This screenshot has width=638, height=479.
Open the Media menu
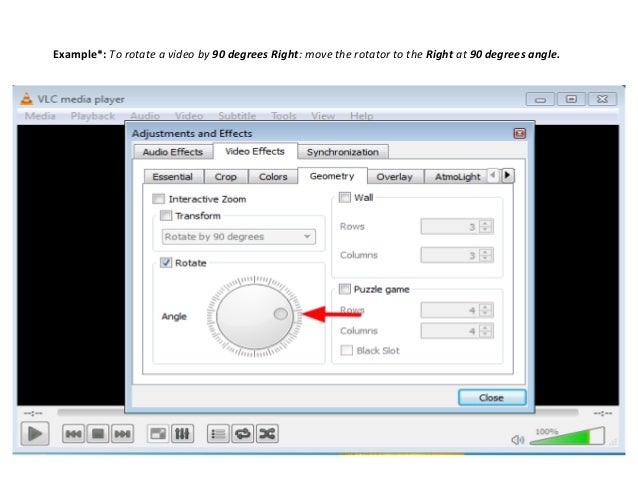point(40,116)
